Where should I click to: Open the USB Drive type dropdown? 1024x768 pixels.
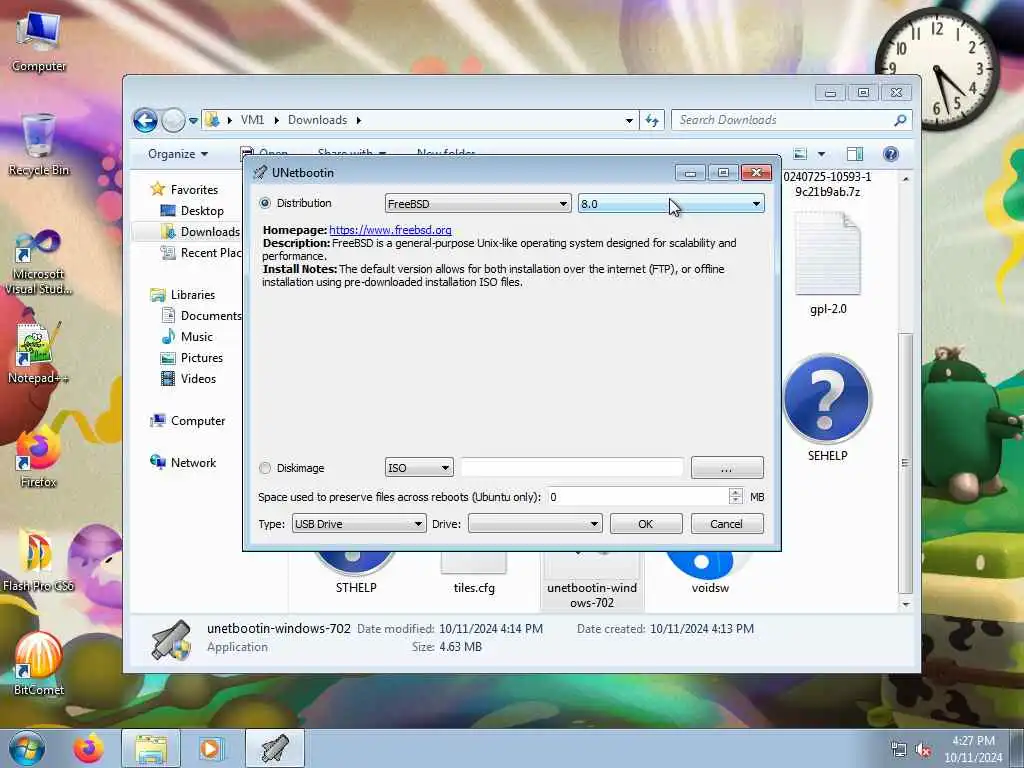point(359,524)
